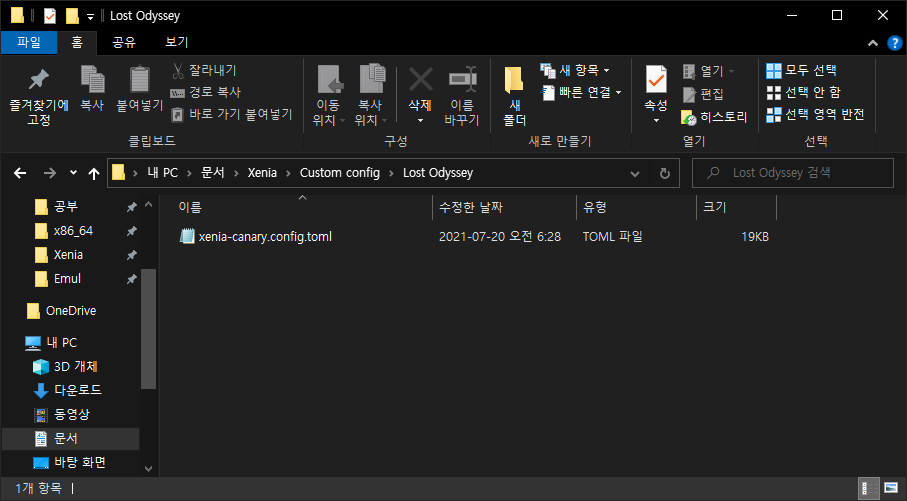Go forward with the right arrow

(x=50, y=173)
